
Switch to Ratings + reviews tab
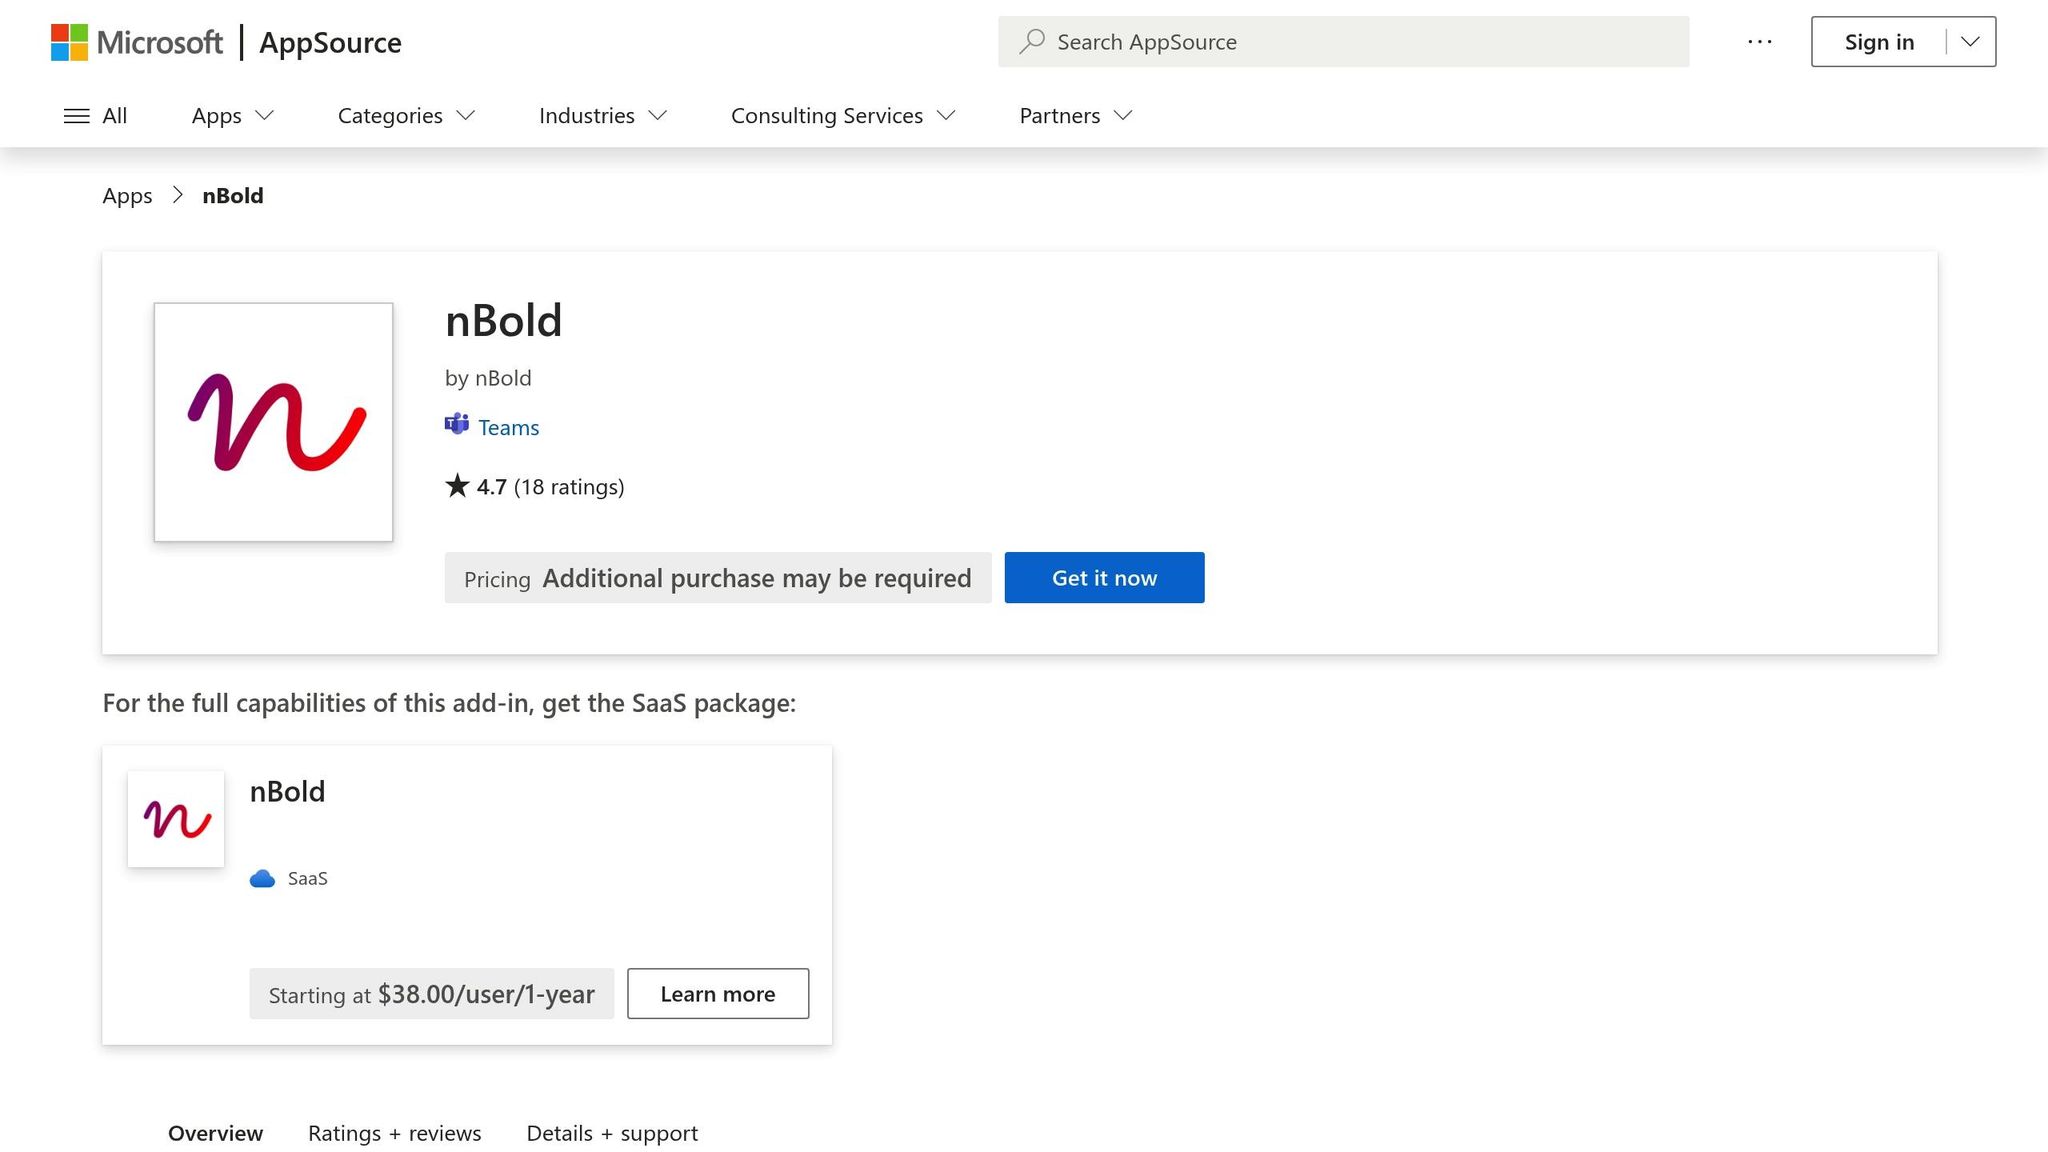[x=394, y=1133]
